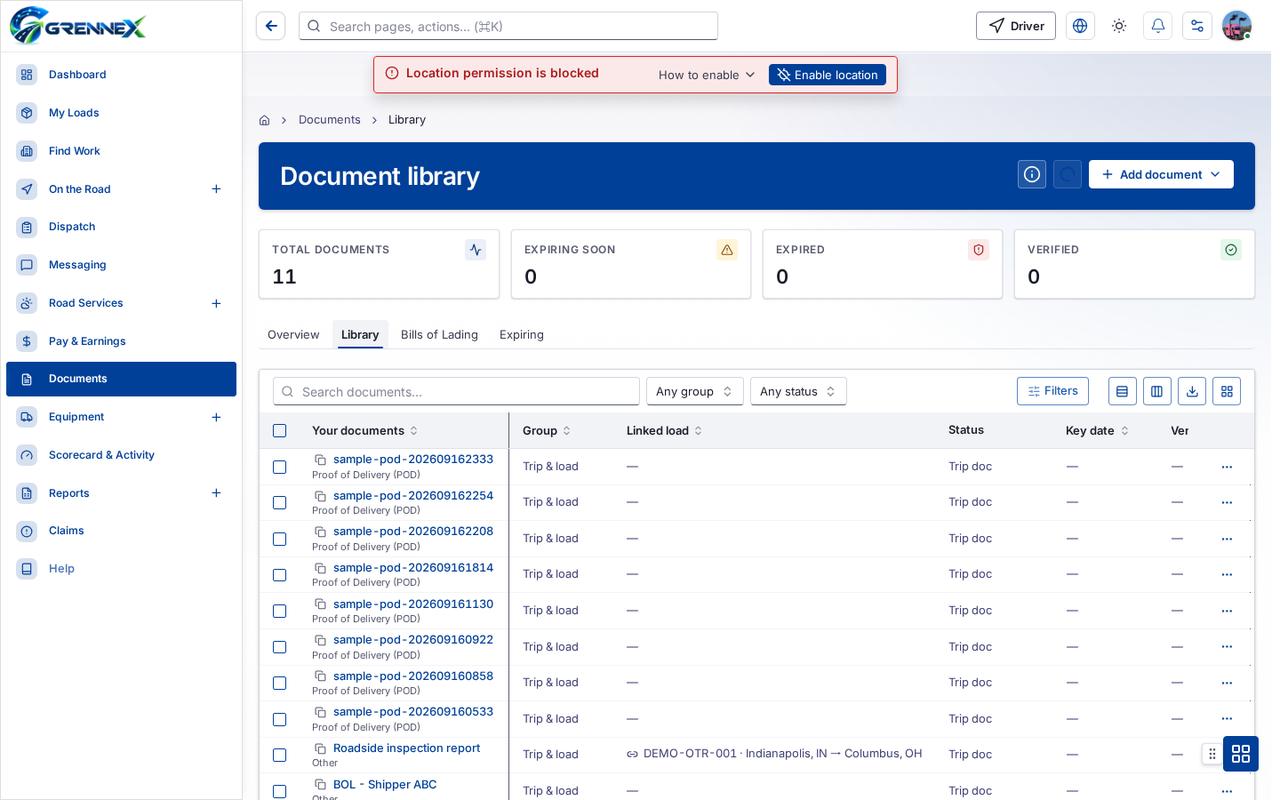The width and height of the screenshot is (1280, 800).
Task: Check the box for sample-pod-202609161814
Action: tap(280, 575)
